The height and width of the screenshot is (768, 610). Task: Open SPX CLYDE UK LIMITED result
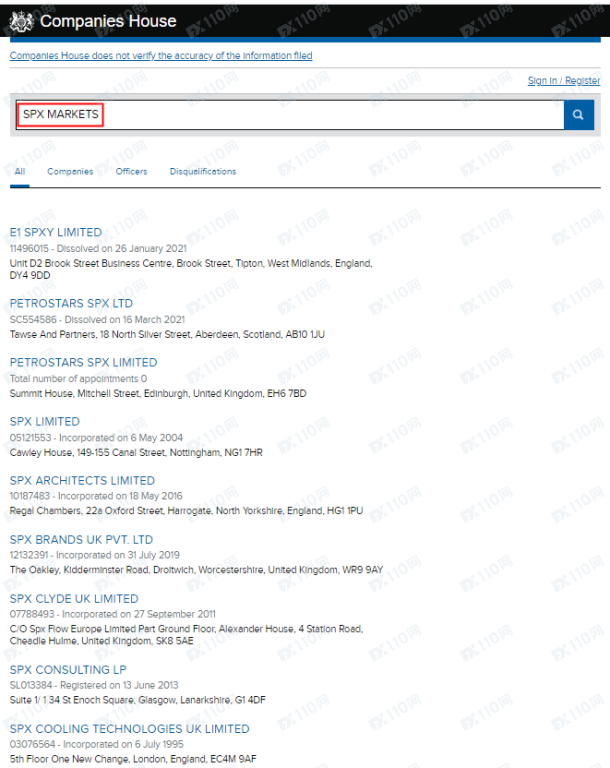[74, 599]
